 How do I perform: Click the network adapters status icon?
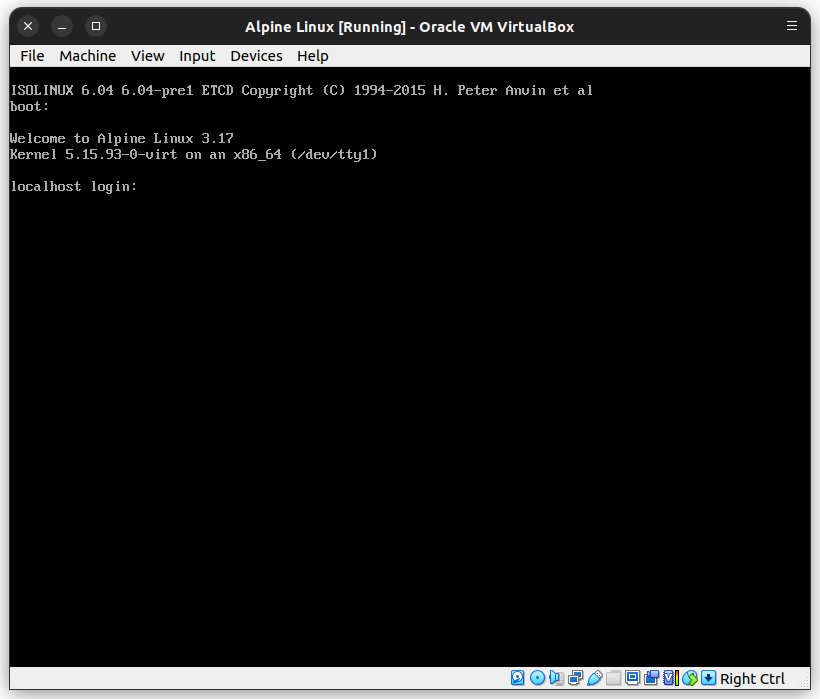576,678
